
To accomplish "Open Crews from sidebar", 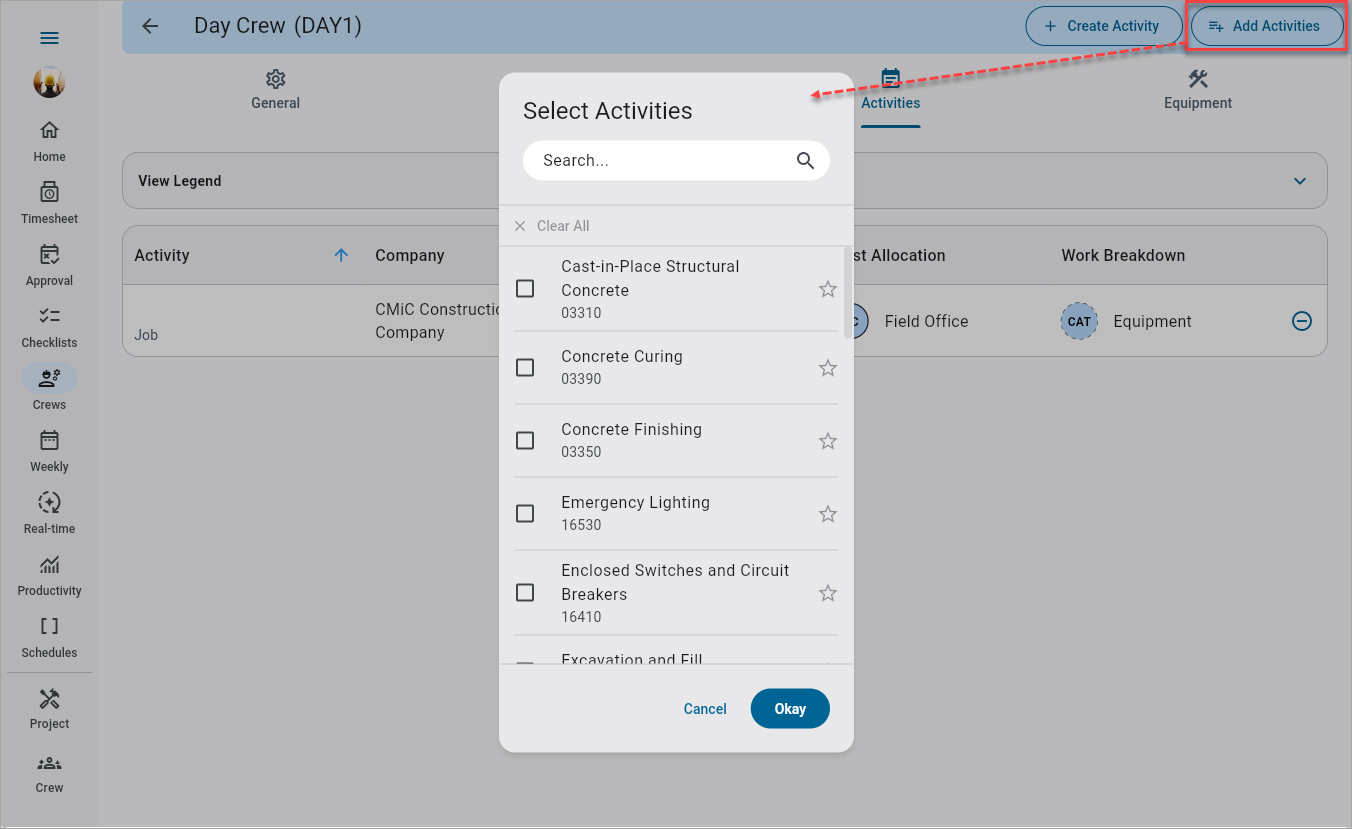I will tap(49, 389).
